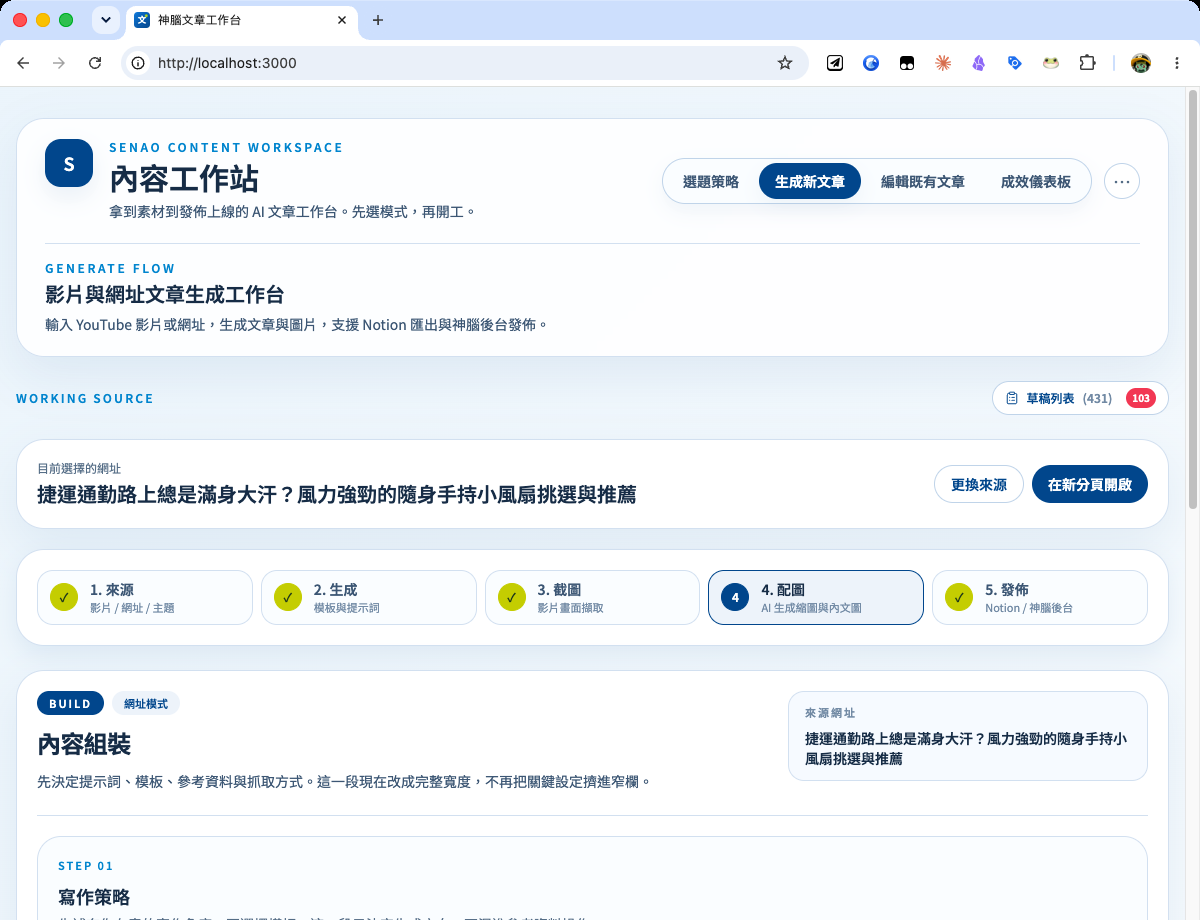Click the 在新分頁開啟 button
Viewport: 1200px width, 920px height.
click(x=1090, y=484)
